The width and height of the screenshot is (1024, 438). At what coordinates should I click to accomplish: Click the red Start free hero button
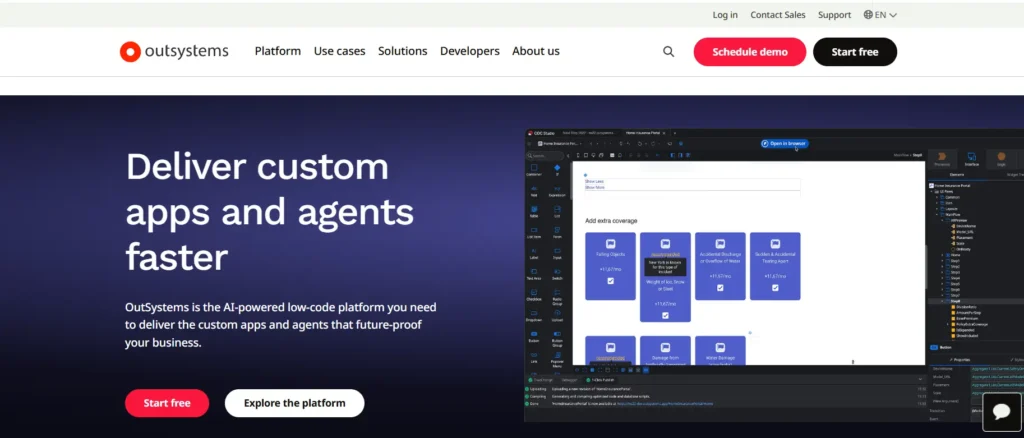pyautogui.click(x=167, y=403)
